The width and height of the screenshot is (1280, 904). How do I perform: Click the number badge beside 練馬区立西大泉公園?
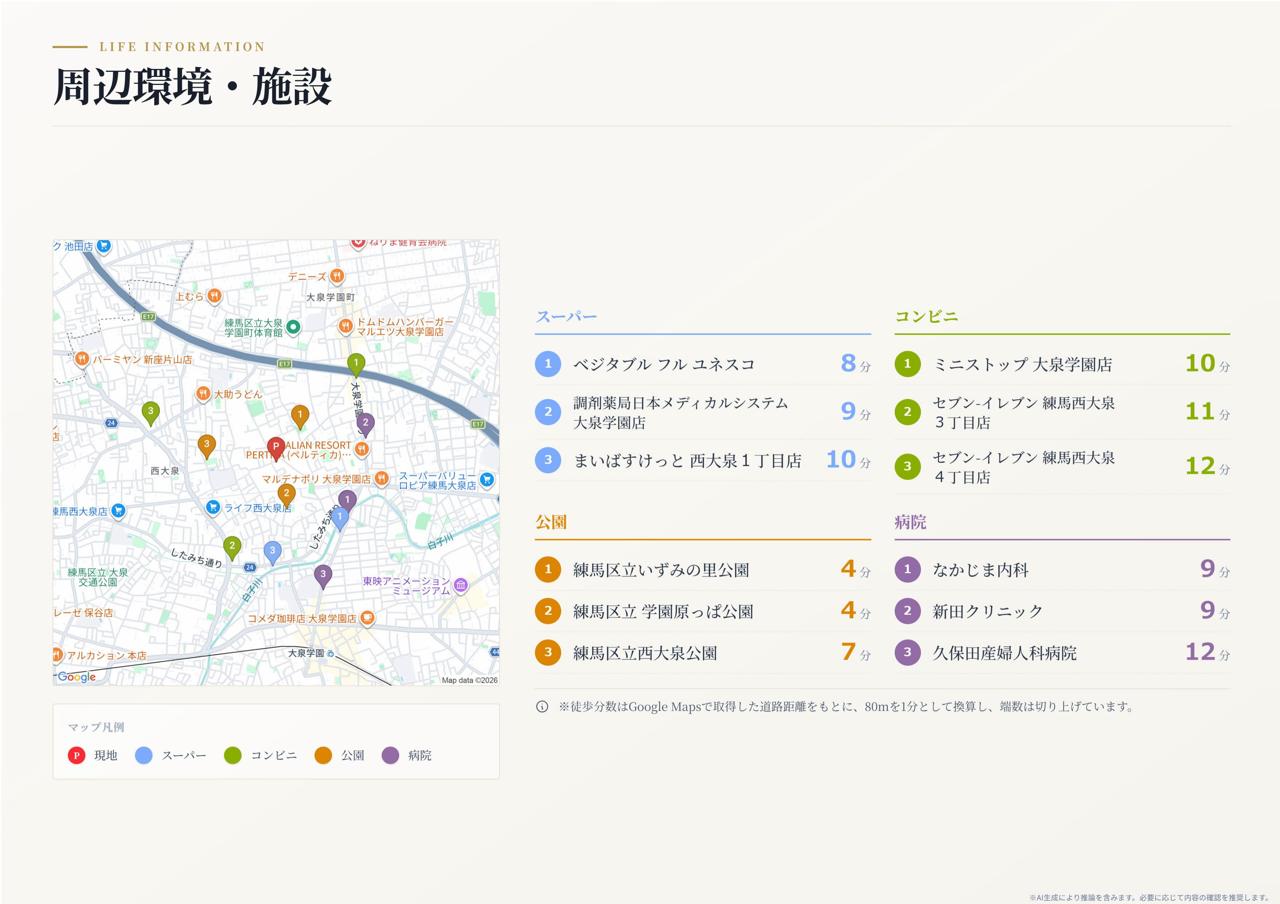pyautogui.click(x=548, y=653)
